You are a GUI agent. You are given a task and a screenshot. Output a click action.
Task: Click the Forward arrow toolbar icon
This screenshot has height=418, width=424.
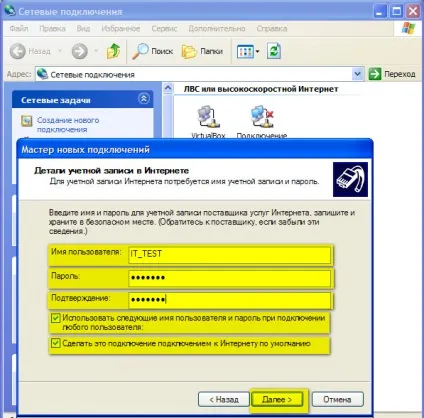tap(79, 51)
